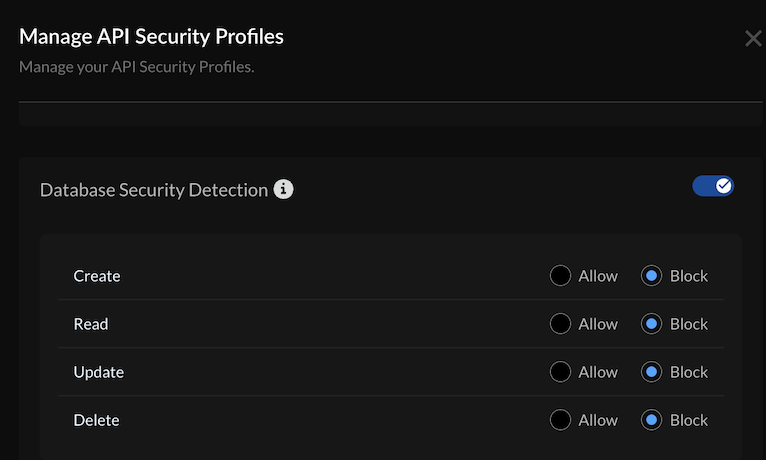766x460 pixels.
Task: Pick Block radio for Delete operation
Action: [x=652, y=420]
